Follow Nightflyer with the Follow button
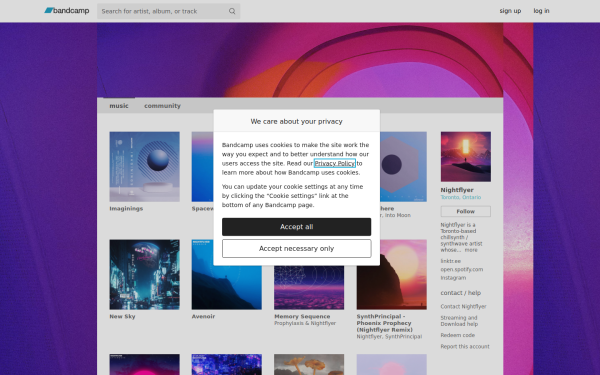Viewport: 600px width, 375px height. tap(466, 211)
